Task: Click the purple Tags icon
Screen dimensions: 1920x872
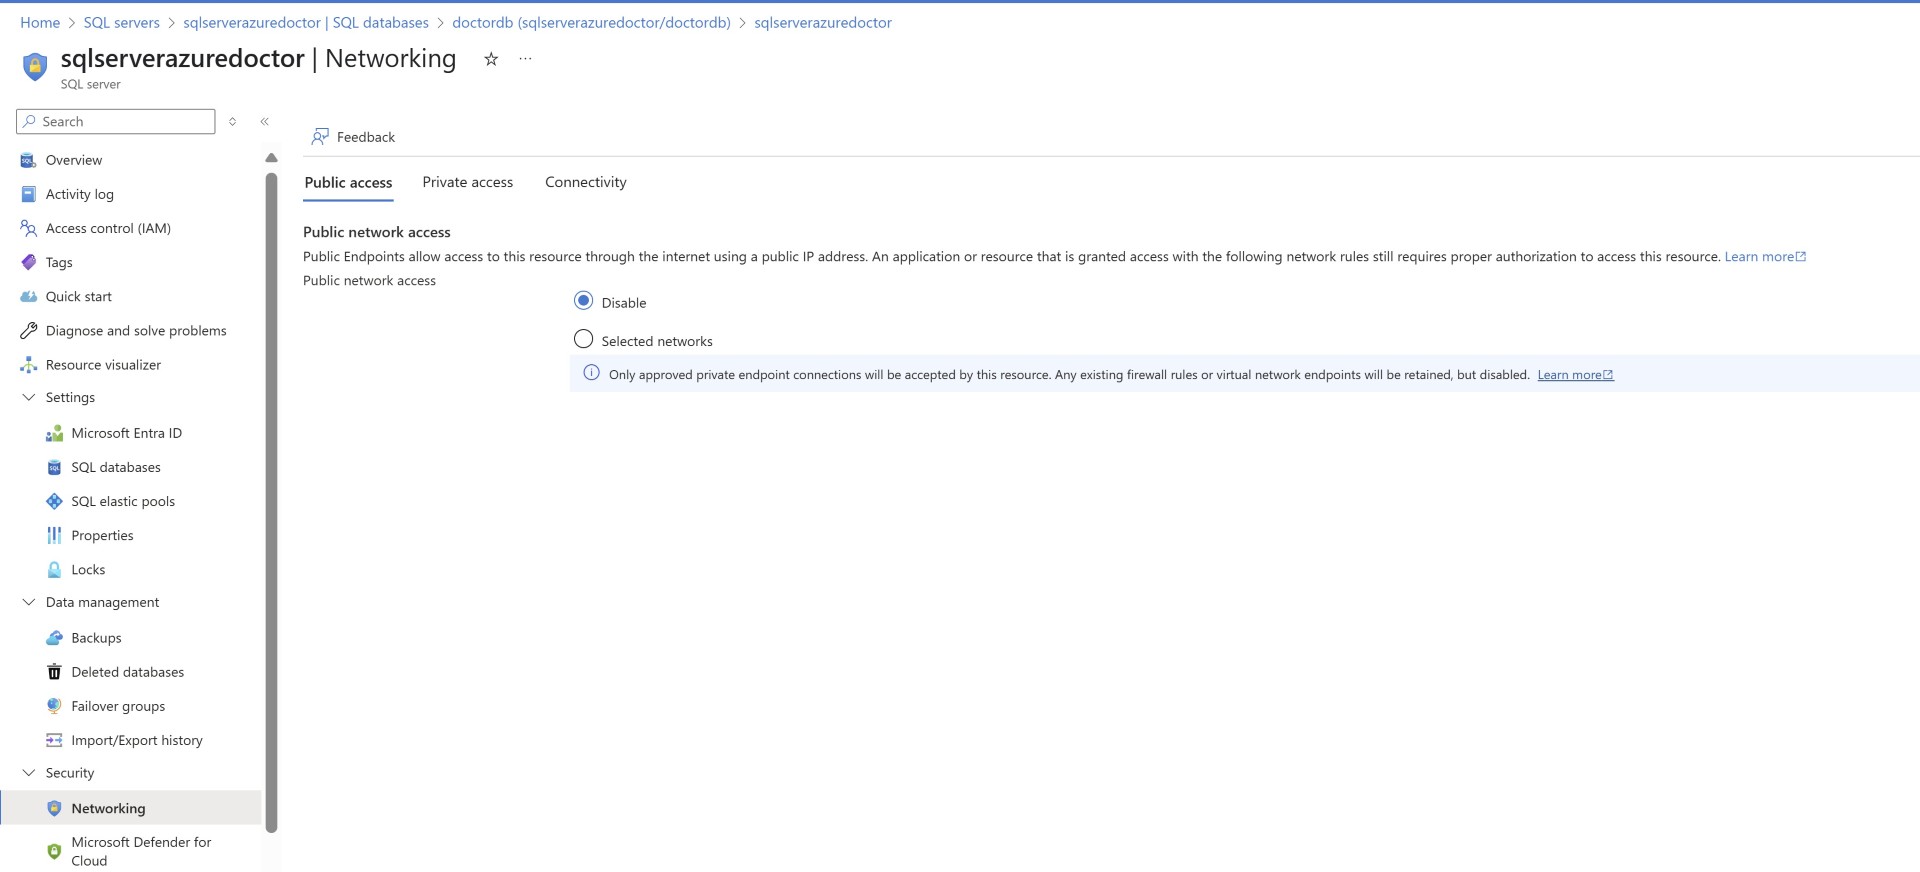Action: click(x=28, y=262)
